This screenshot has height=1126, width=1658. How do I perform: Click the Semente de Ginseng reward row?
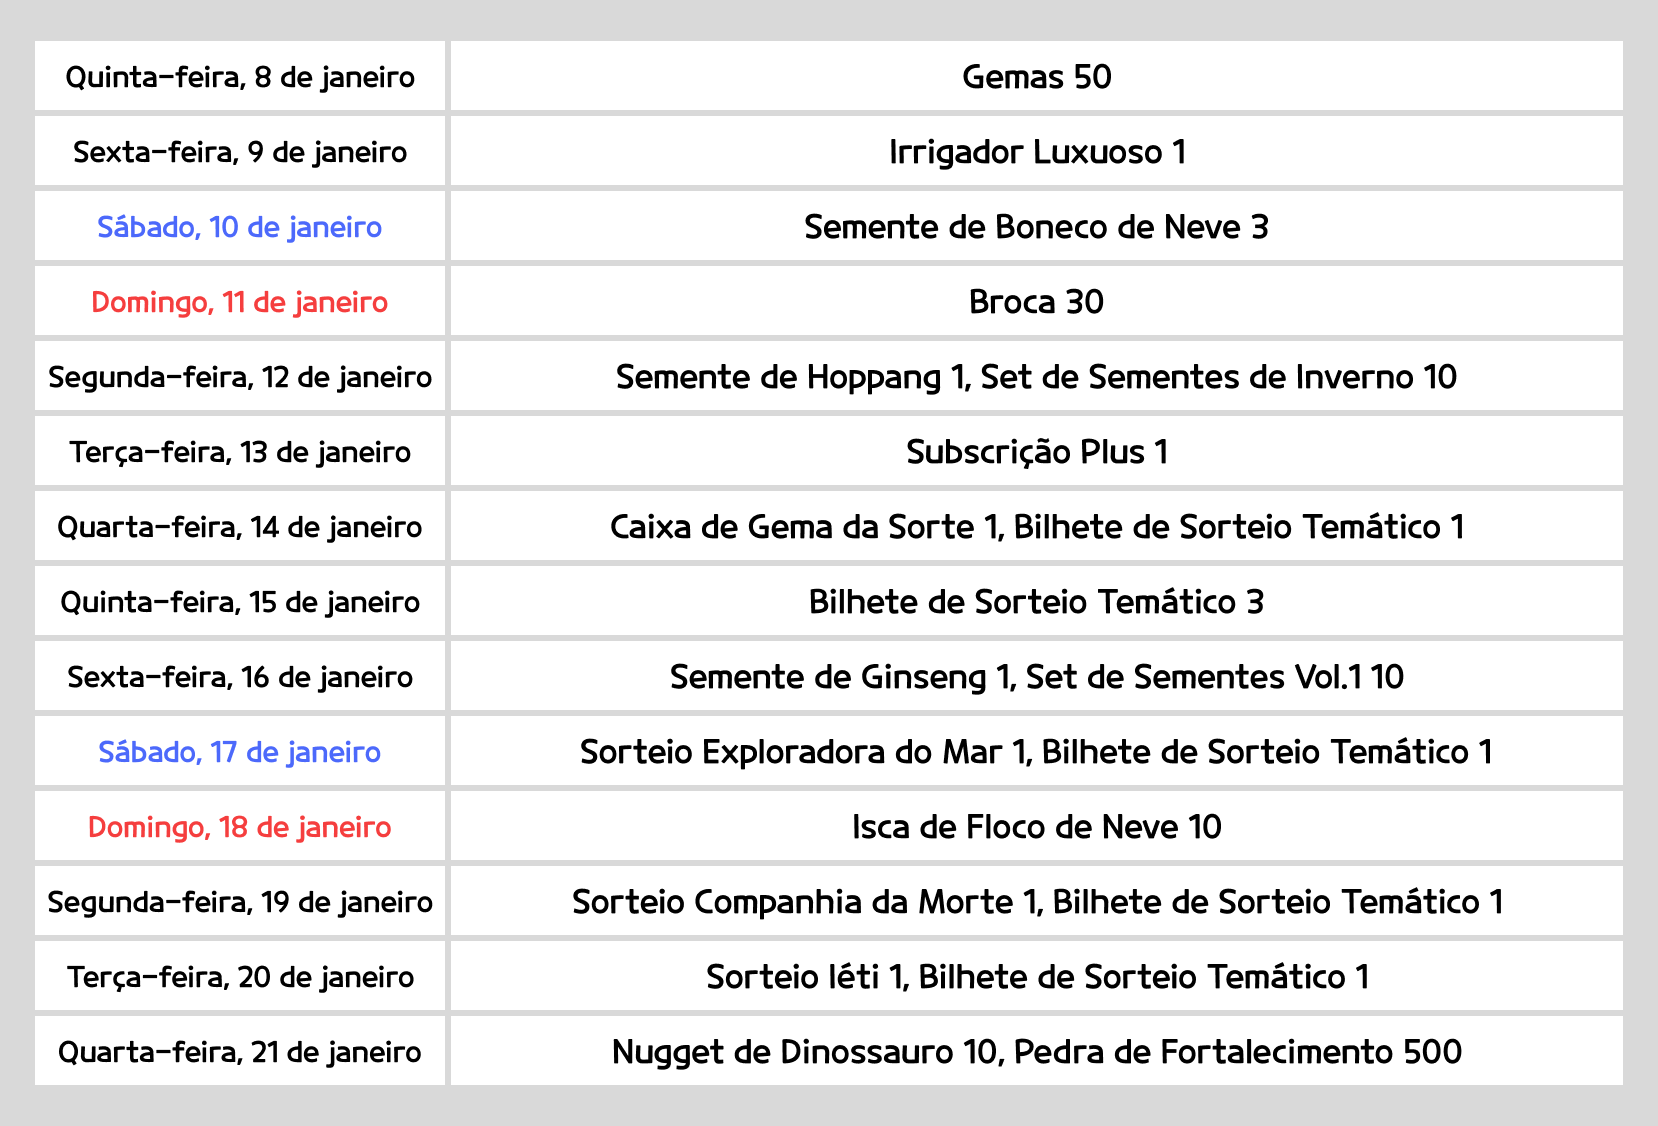pyautogui.click(x=1036, y=677)
